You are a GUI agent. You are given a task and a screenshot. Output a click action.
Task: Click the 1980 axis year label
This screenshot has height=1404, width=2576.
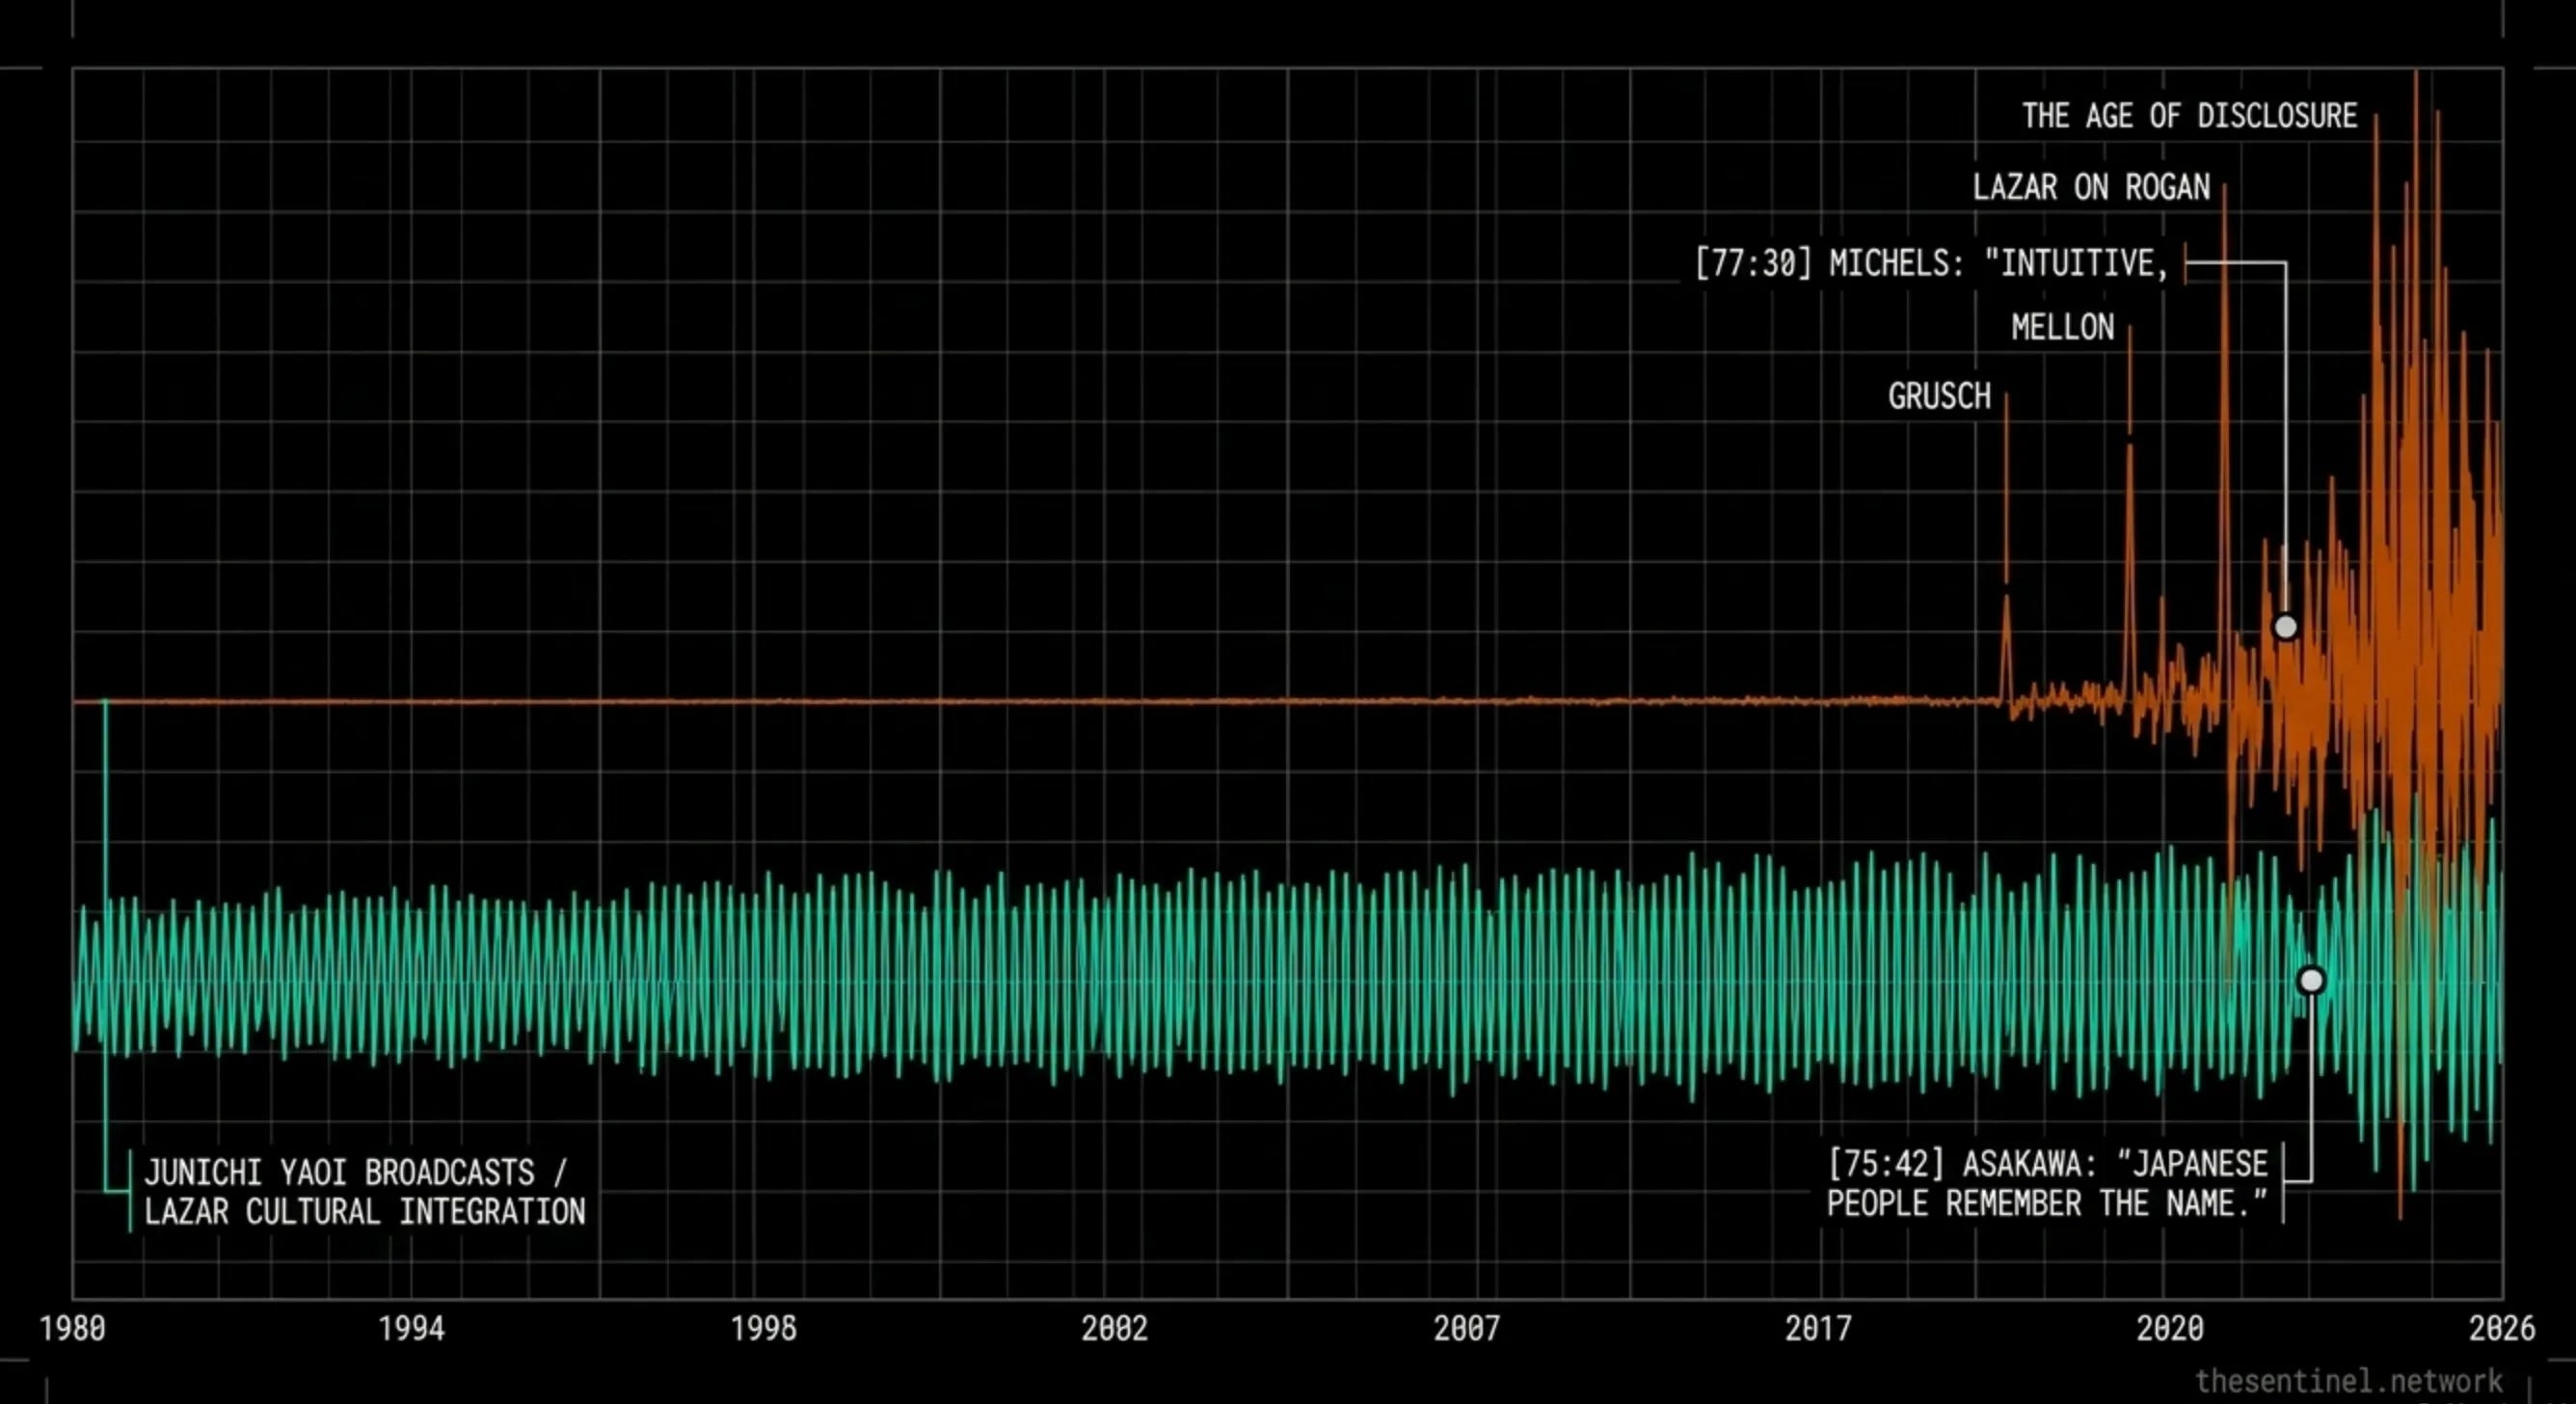pyautogui.click(x=72, y=1328)
